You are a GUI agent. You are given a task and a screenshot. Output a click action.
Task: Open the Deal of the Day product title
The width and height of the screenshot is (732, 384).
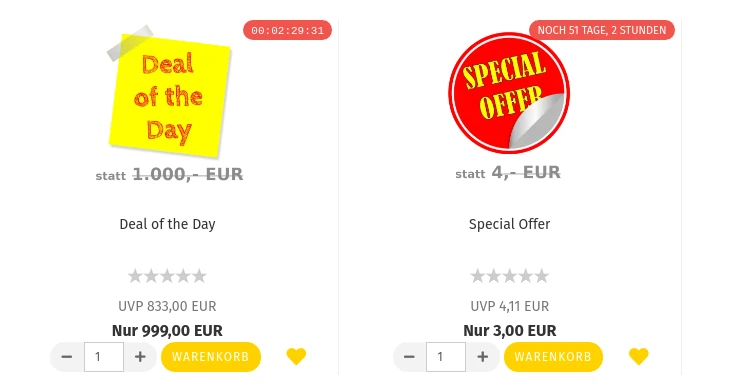tap(167, 224)
